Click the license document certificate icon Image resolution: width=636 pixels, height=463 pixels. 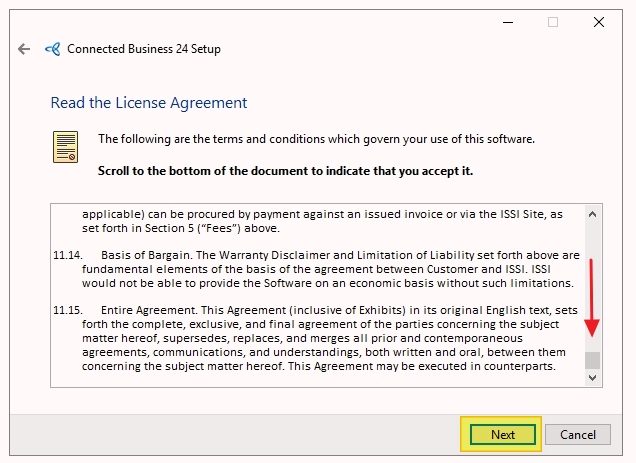65,147
